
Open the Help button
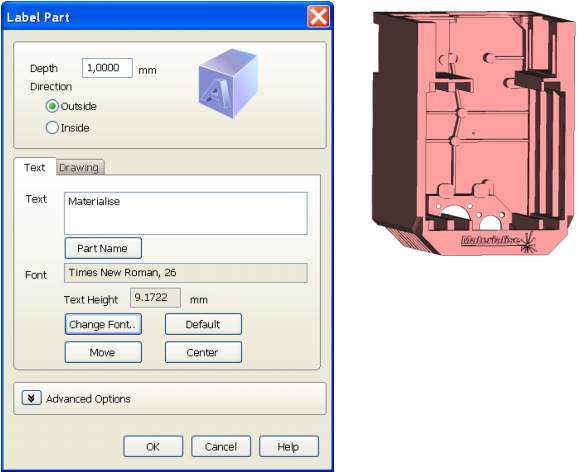coord(289,446)
